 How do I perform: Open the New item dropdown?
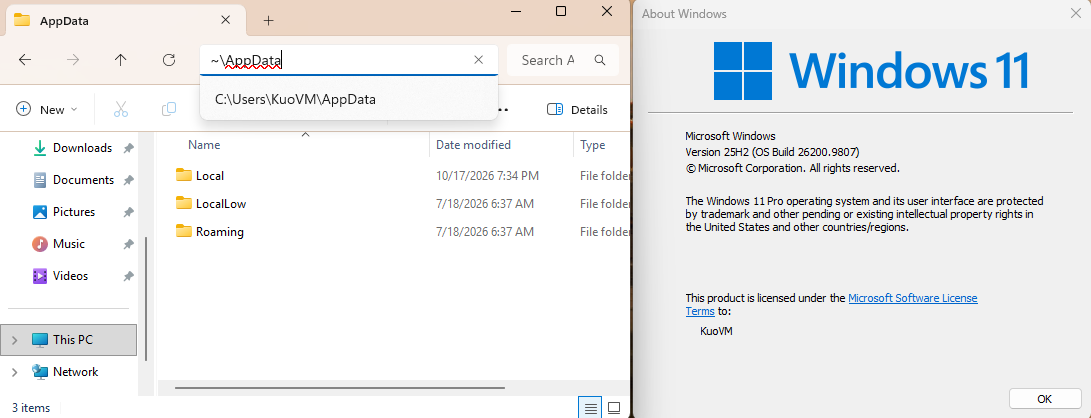47,109
